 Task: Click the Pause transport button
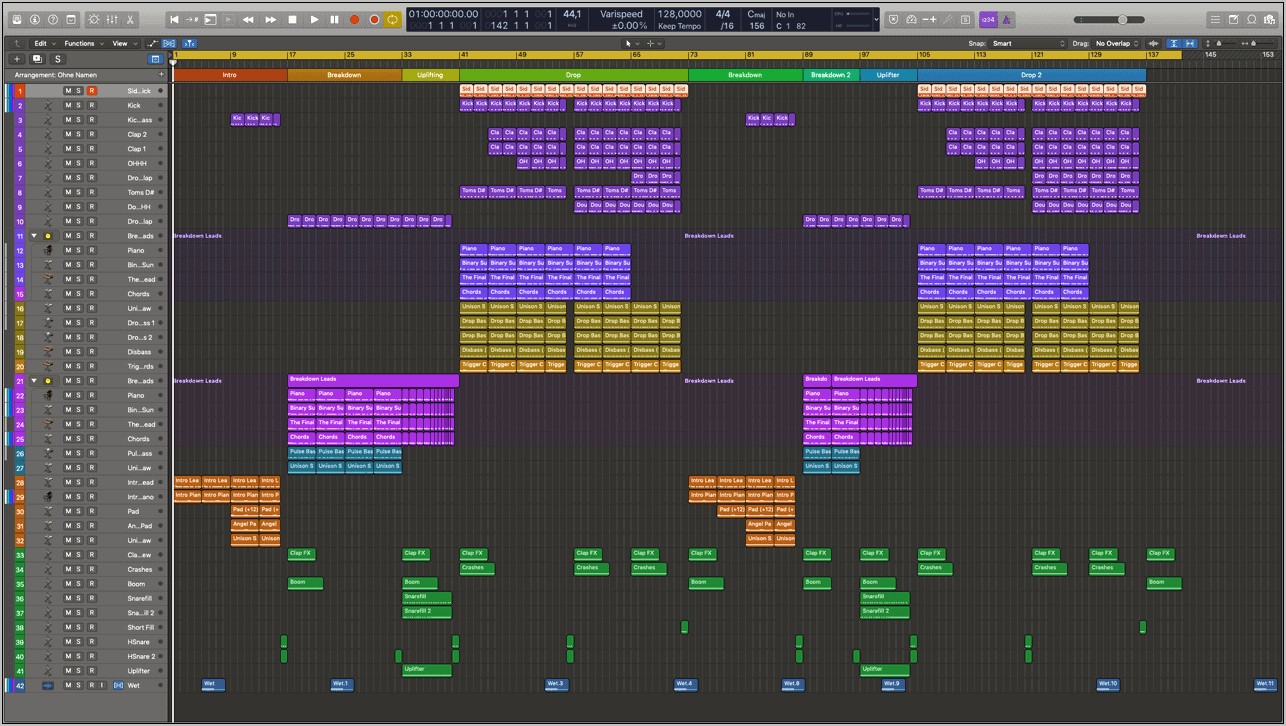coord(334,19)
